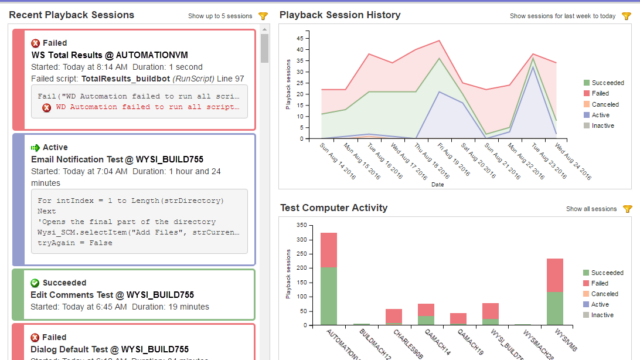Viewport: 640px width, 360px height.
Task: Click the Failed icon on Dialog Default Test
Action: 35,338
